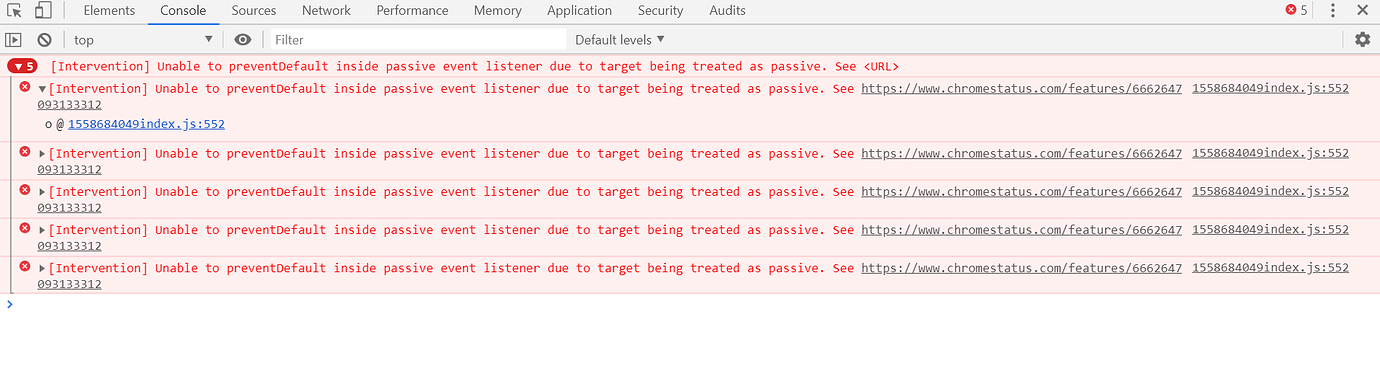This screenshot has width=1380, height=388.
Task: Expand the second Intervention error message
Action: [42, 154]
